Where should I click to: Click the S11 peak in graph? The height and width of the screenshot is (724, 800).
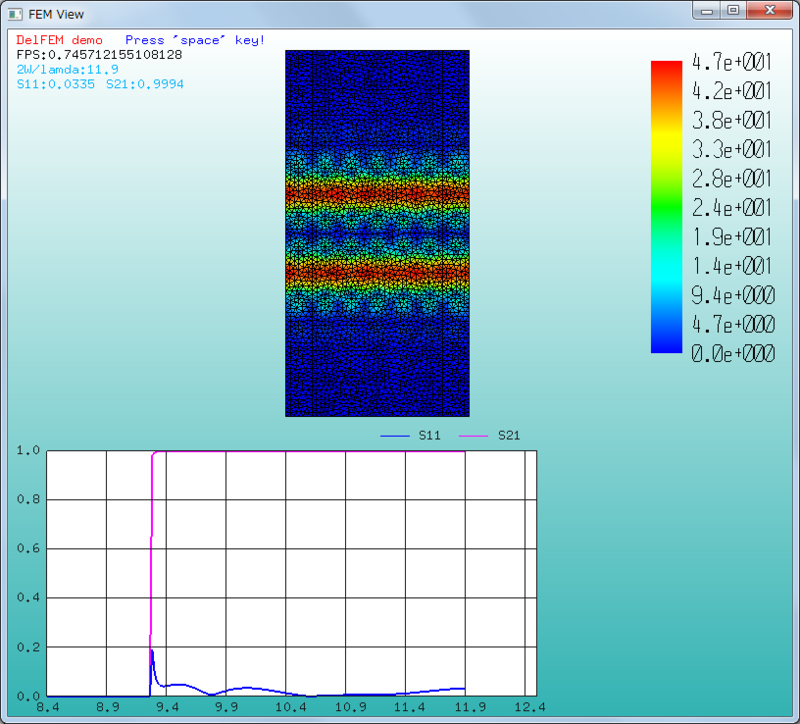(152, 652)
